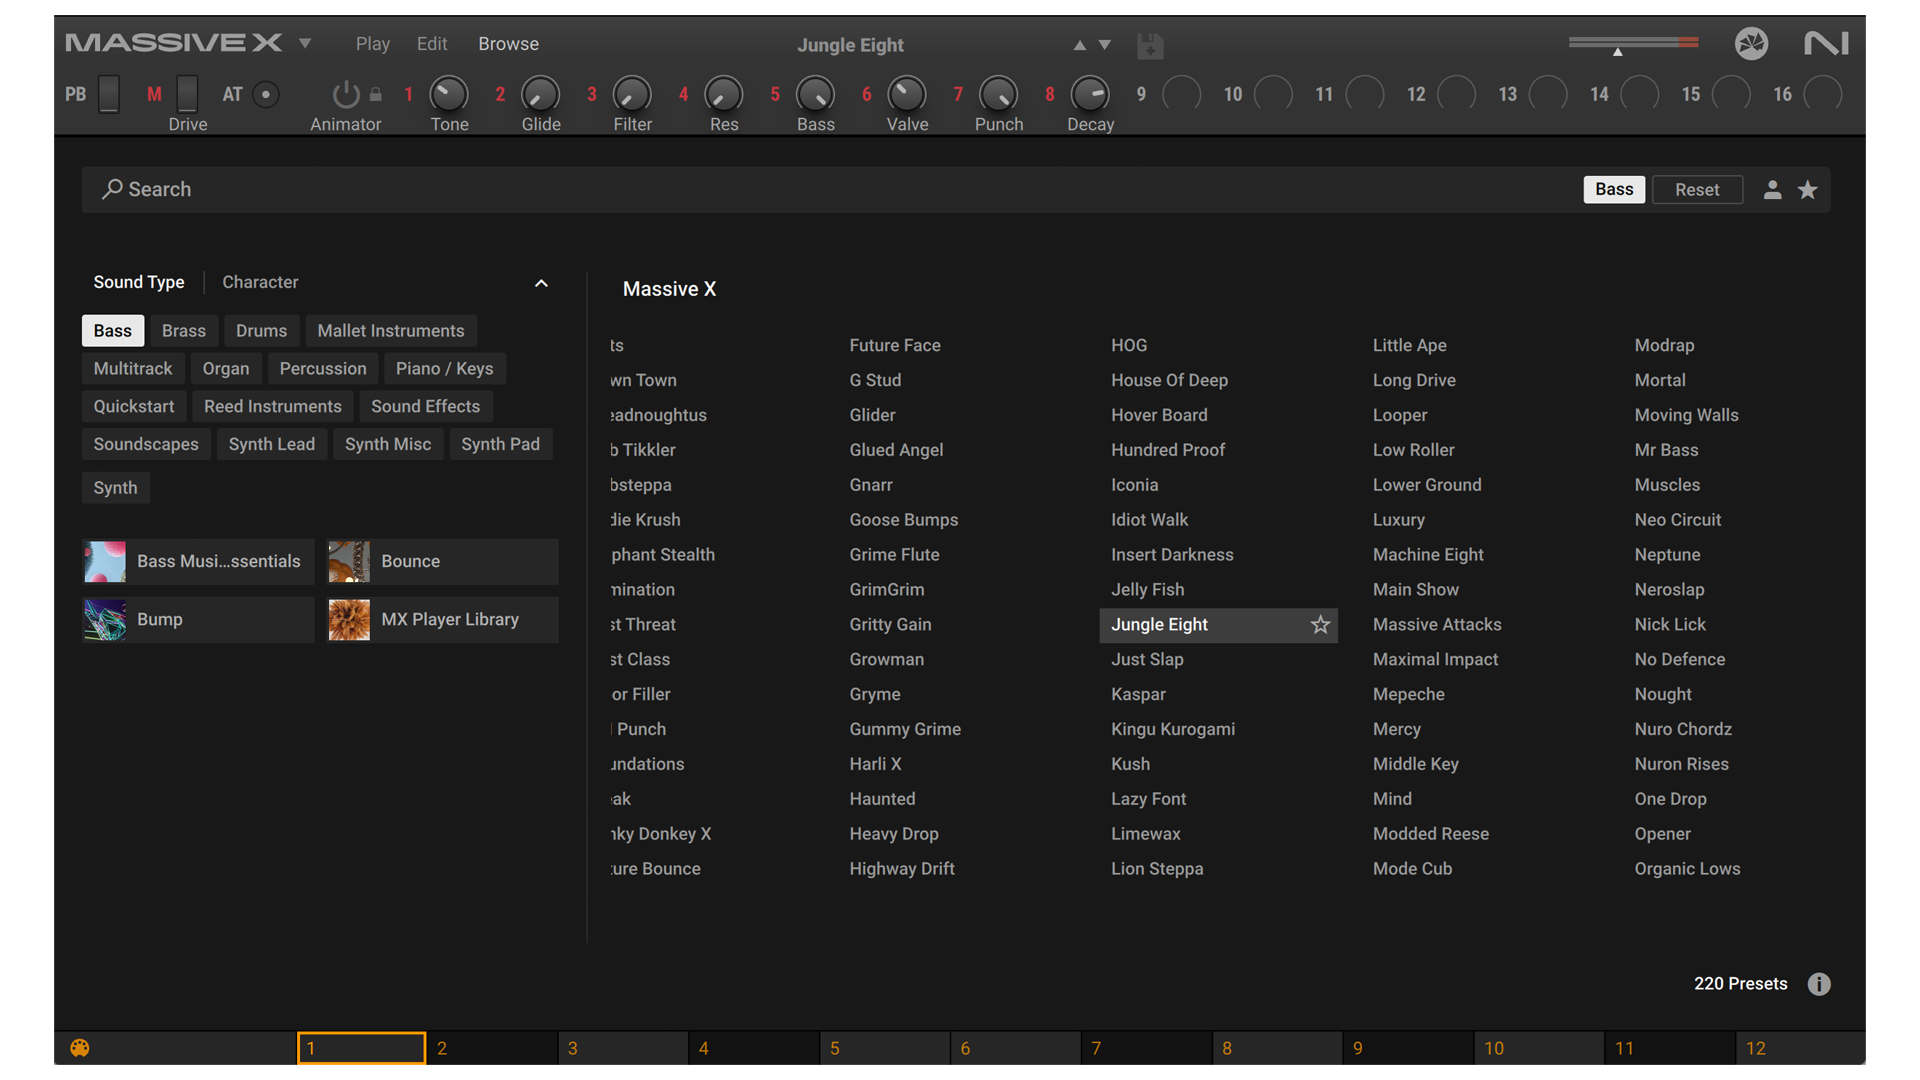Viewport: 1920px width, 1080px height.
Task: Toggle the Mallet Instruments tag
Action: 391,331
